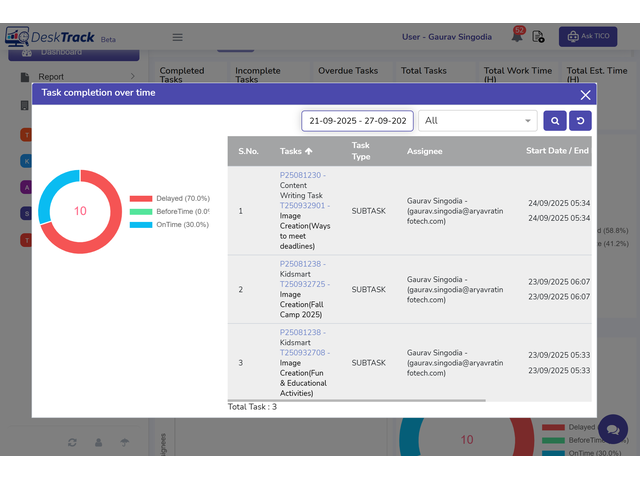
Task: Click the hamburger menu icon
Action: (x=177, y=37)
